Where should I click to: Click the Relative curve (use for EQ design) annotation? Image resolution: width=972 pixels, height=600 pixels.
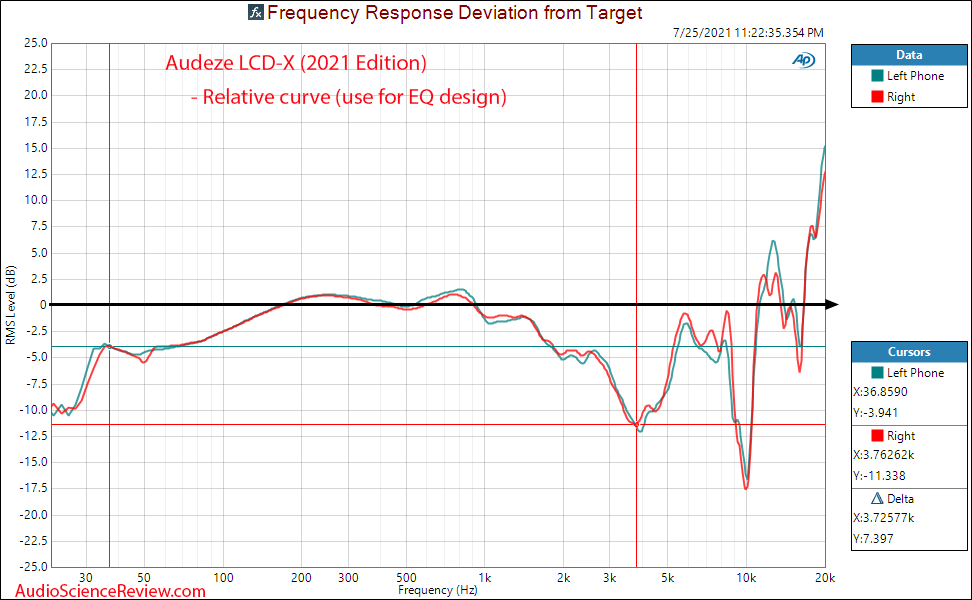point(348,97)
